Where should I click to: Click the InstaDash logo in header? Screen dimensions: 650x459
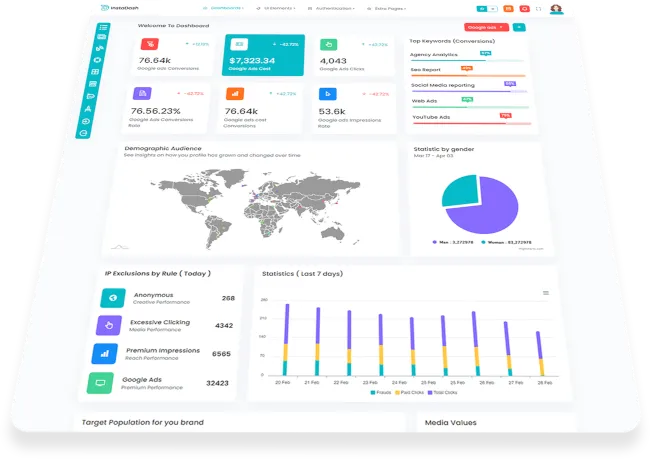[120, 8]
